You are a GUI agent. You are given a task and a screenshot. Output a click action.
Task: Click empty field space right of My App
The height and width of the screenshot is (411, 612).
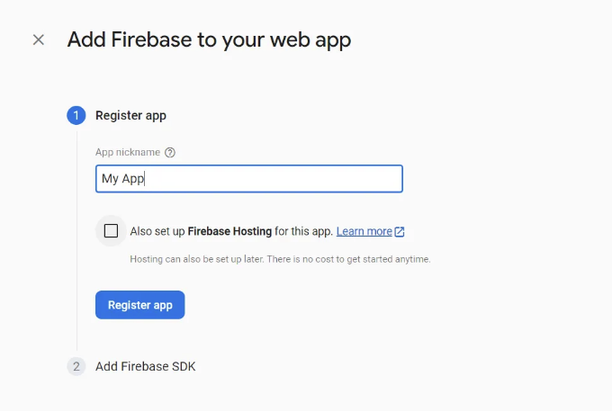[x=273, y=179]
